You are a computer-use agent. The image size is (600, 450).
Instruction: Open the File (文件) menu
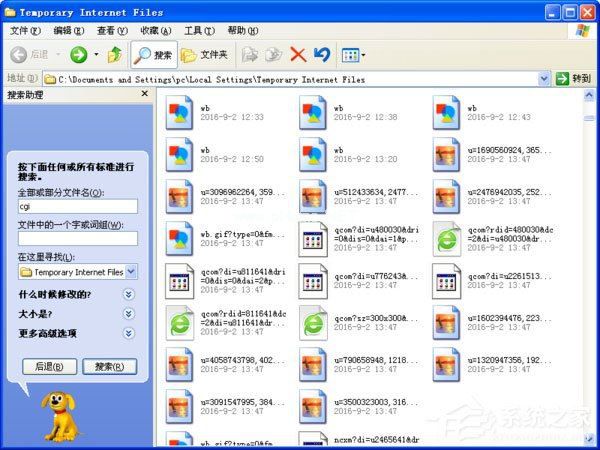(x=25, y=31)
